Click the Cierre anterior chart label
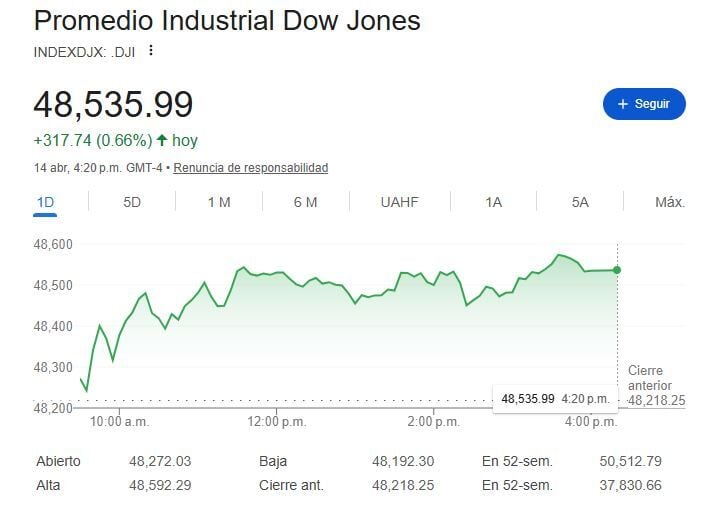Screen dimensions: 701x514 click(649, 378)
